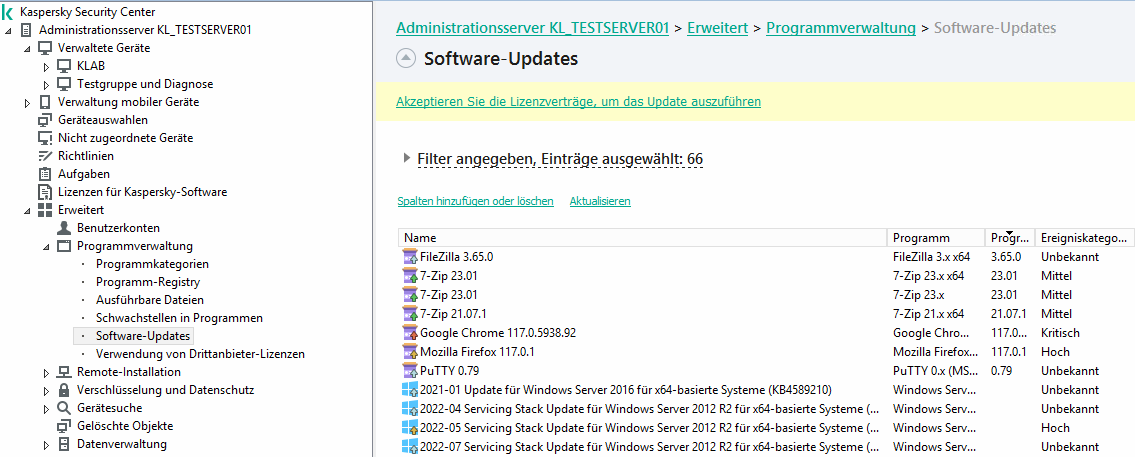Viewport: 1135px width, 457px height.
Task: Click the 2022-05 Servicing Stack Update Windows icon
Action: click(x=410, y=428)
